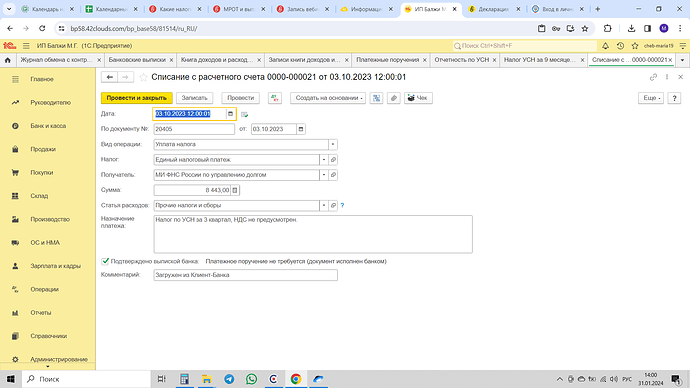Screen dimensions: 690x388
Task: Open calculator for the Сумма field
Action: click(x=235, y=190)
